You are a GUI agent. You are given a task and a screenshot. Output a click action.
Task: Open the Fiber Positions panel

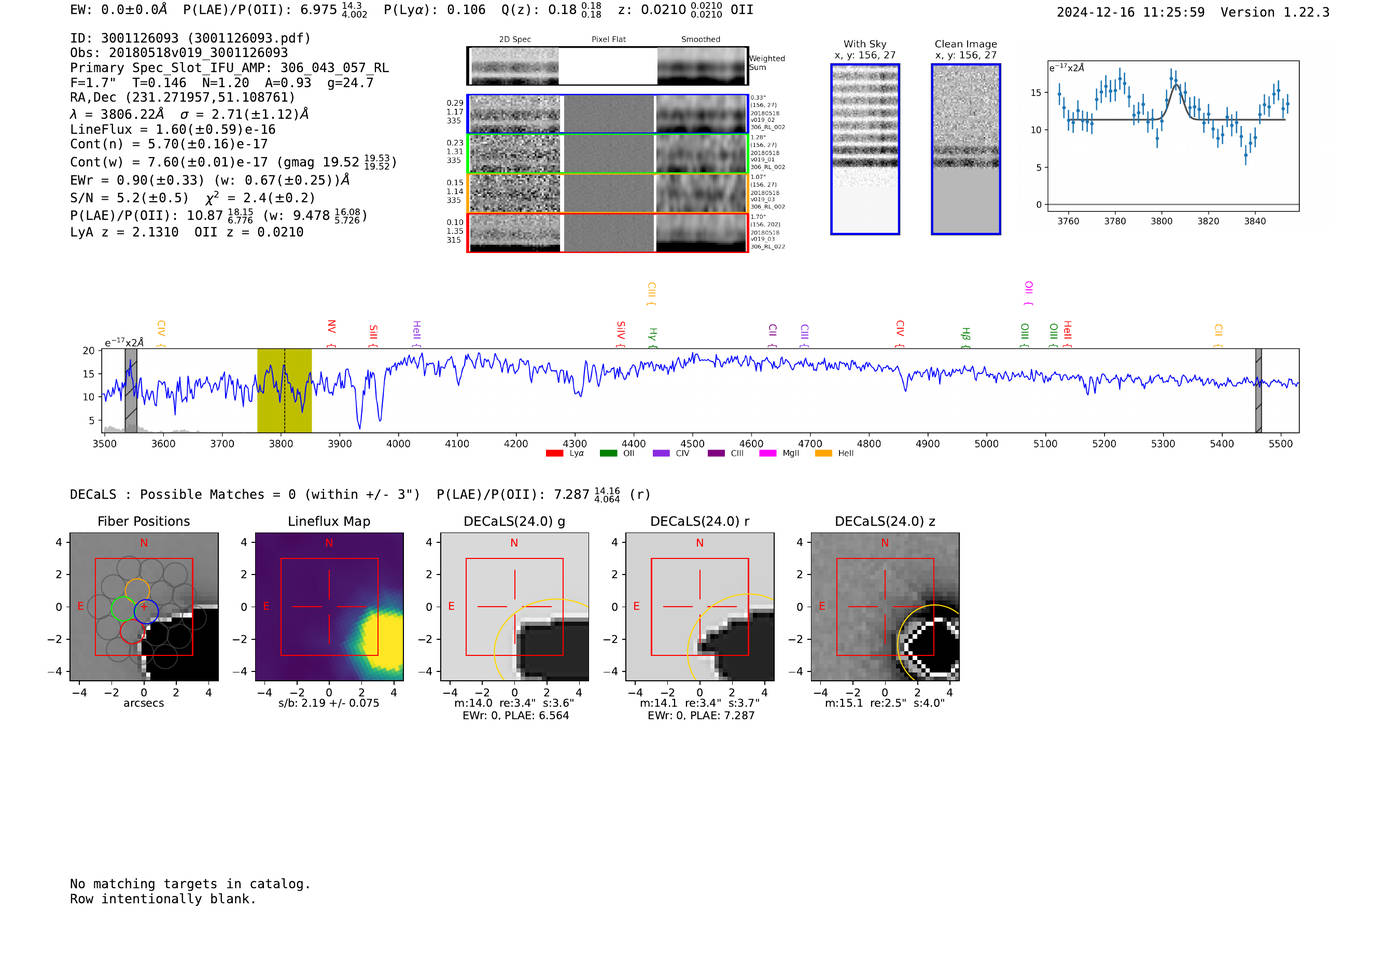144,607
